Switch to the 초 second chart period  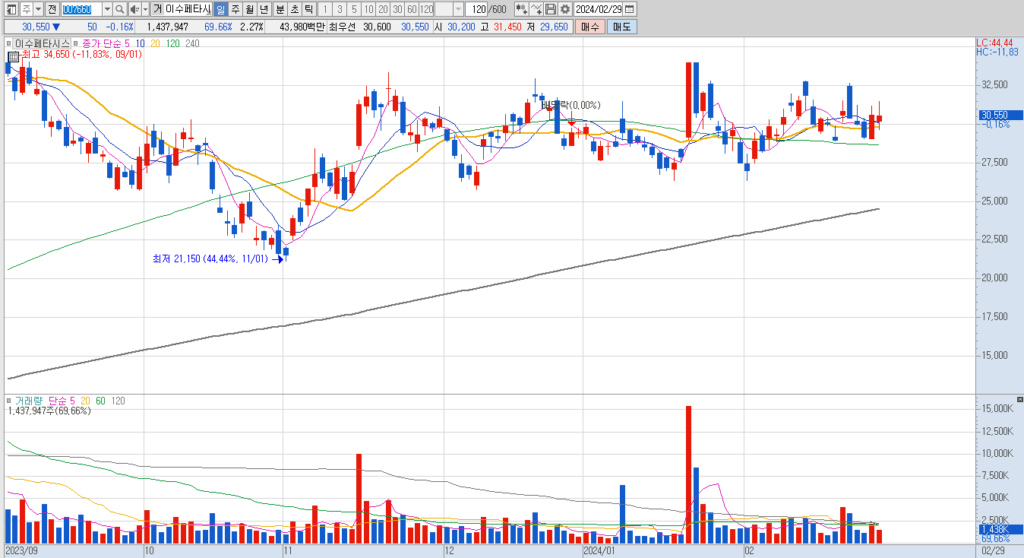(294, 9)
